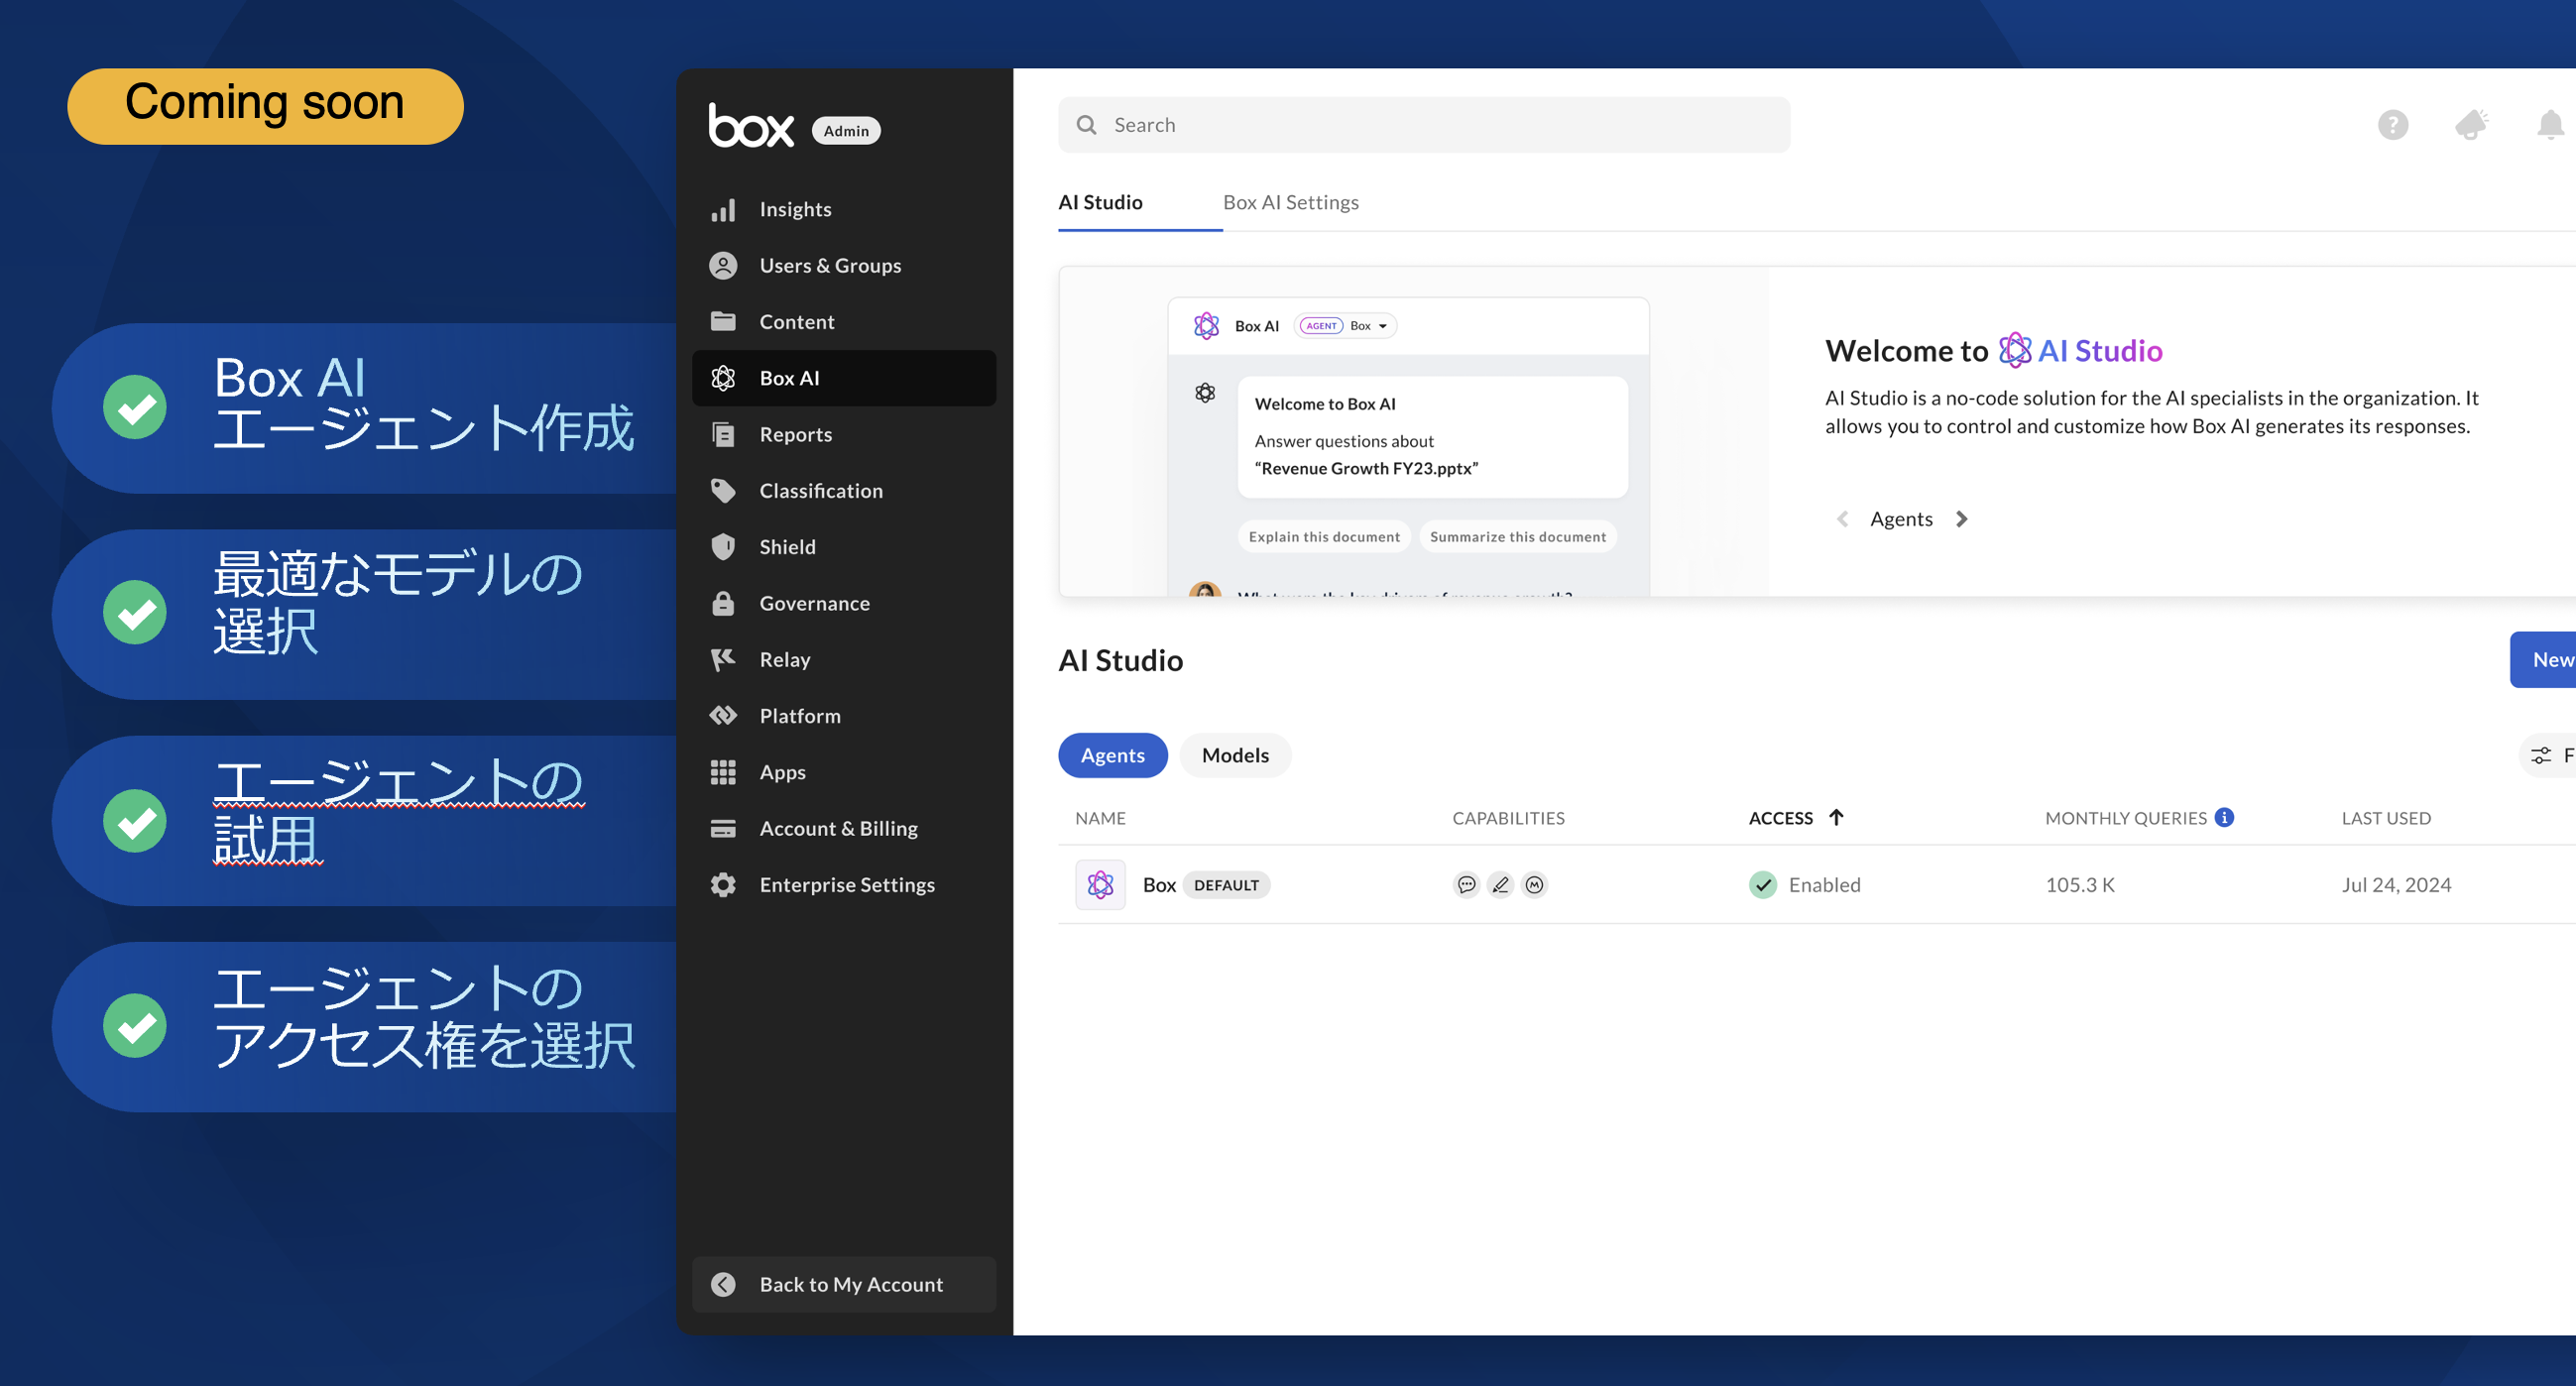Open Insights from the sidebar
The width and height of the screenshot is (2576, 1386).
coord(794,209)
